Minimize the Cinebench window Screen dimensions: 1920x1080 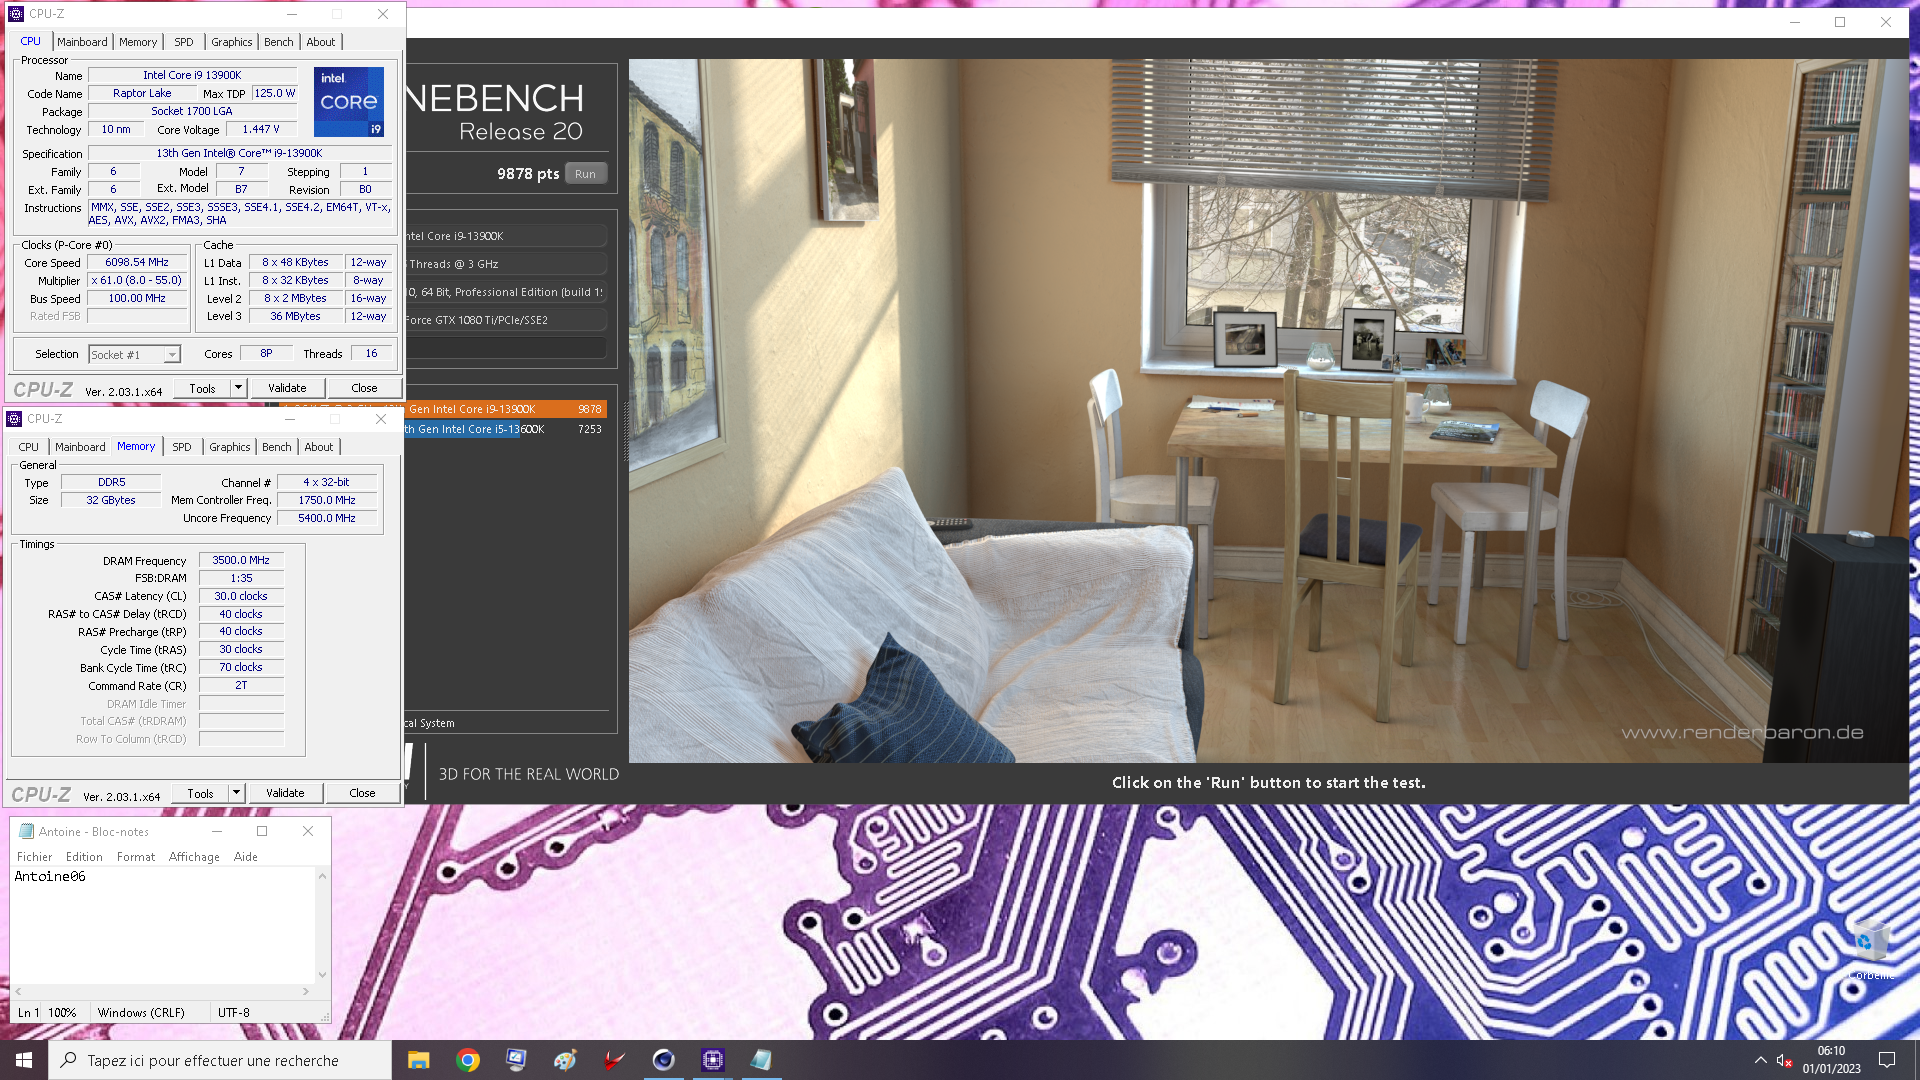(x=1795, y=22)
